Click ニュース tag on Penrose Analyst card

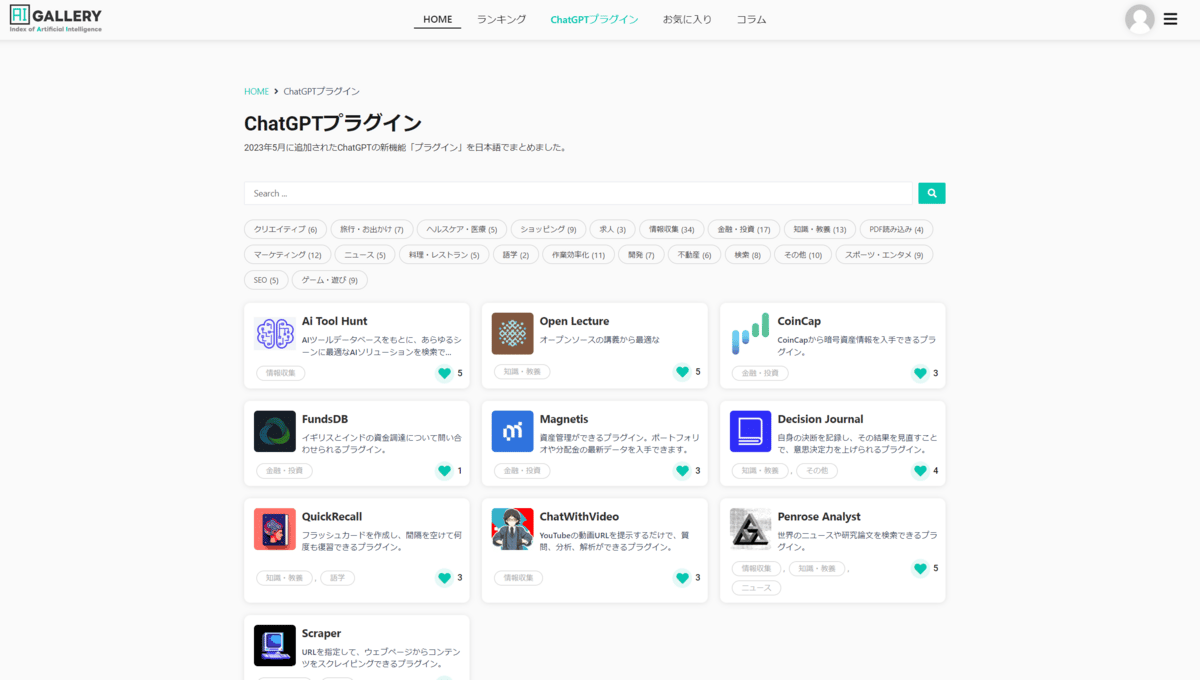[x=756, y=588]
